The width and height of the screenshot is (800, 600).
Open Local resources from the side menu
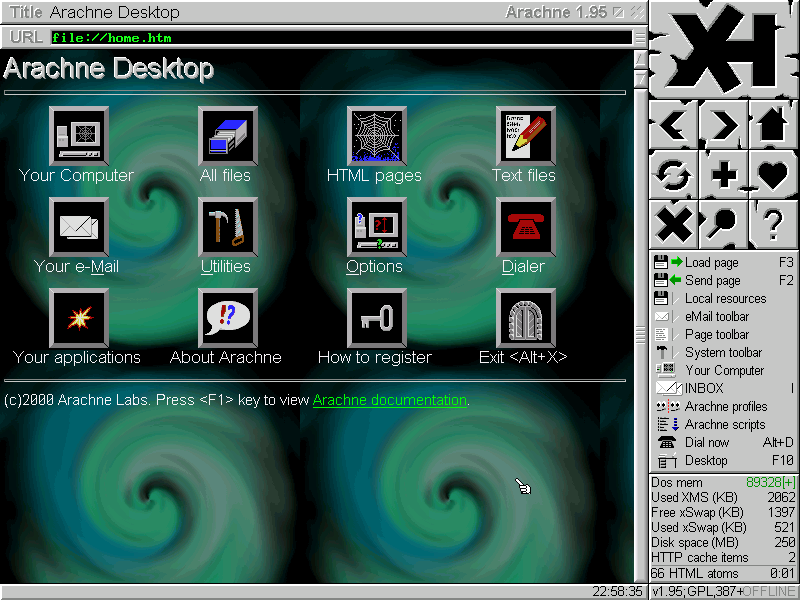pos(723,298)
